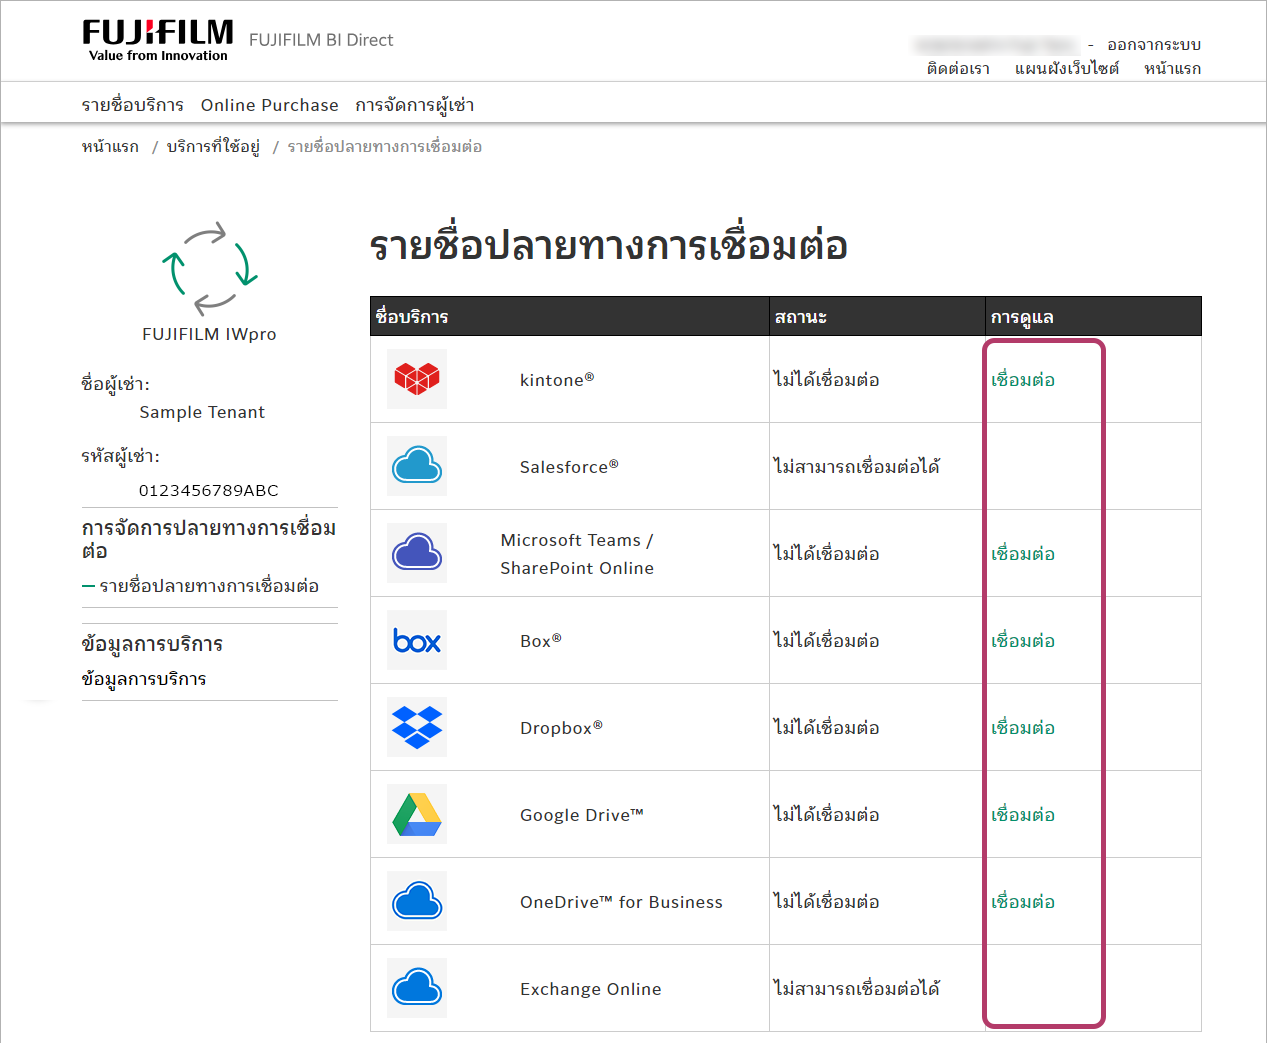Image resolution: width=1267 pixels, height=1043 pixels.
Task: Click บริการที่ใช้อยู่ in the breadcrumb
Action: tap(213, 147)
